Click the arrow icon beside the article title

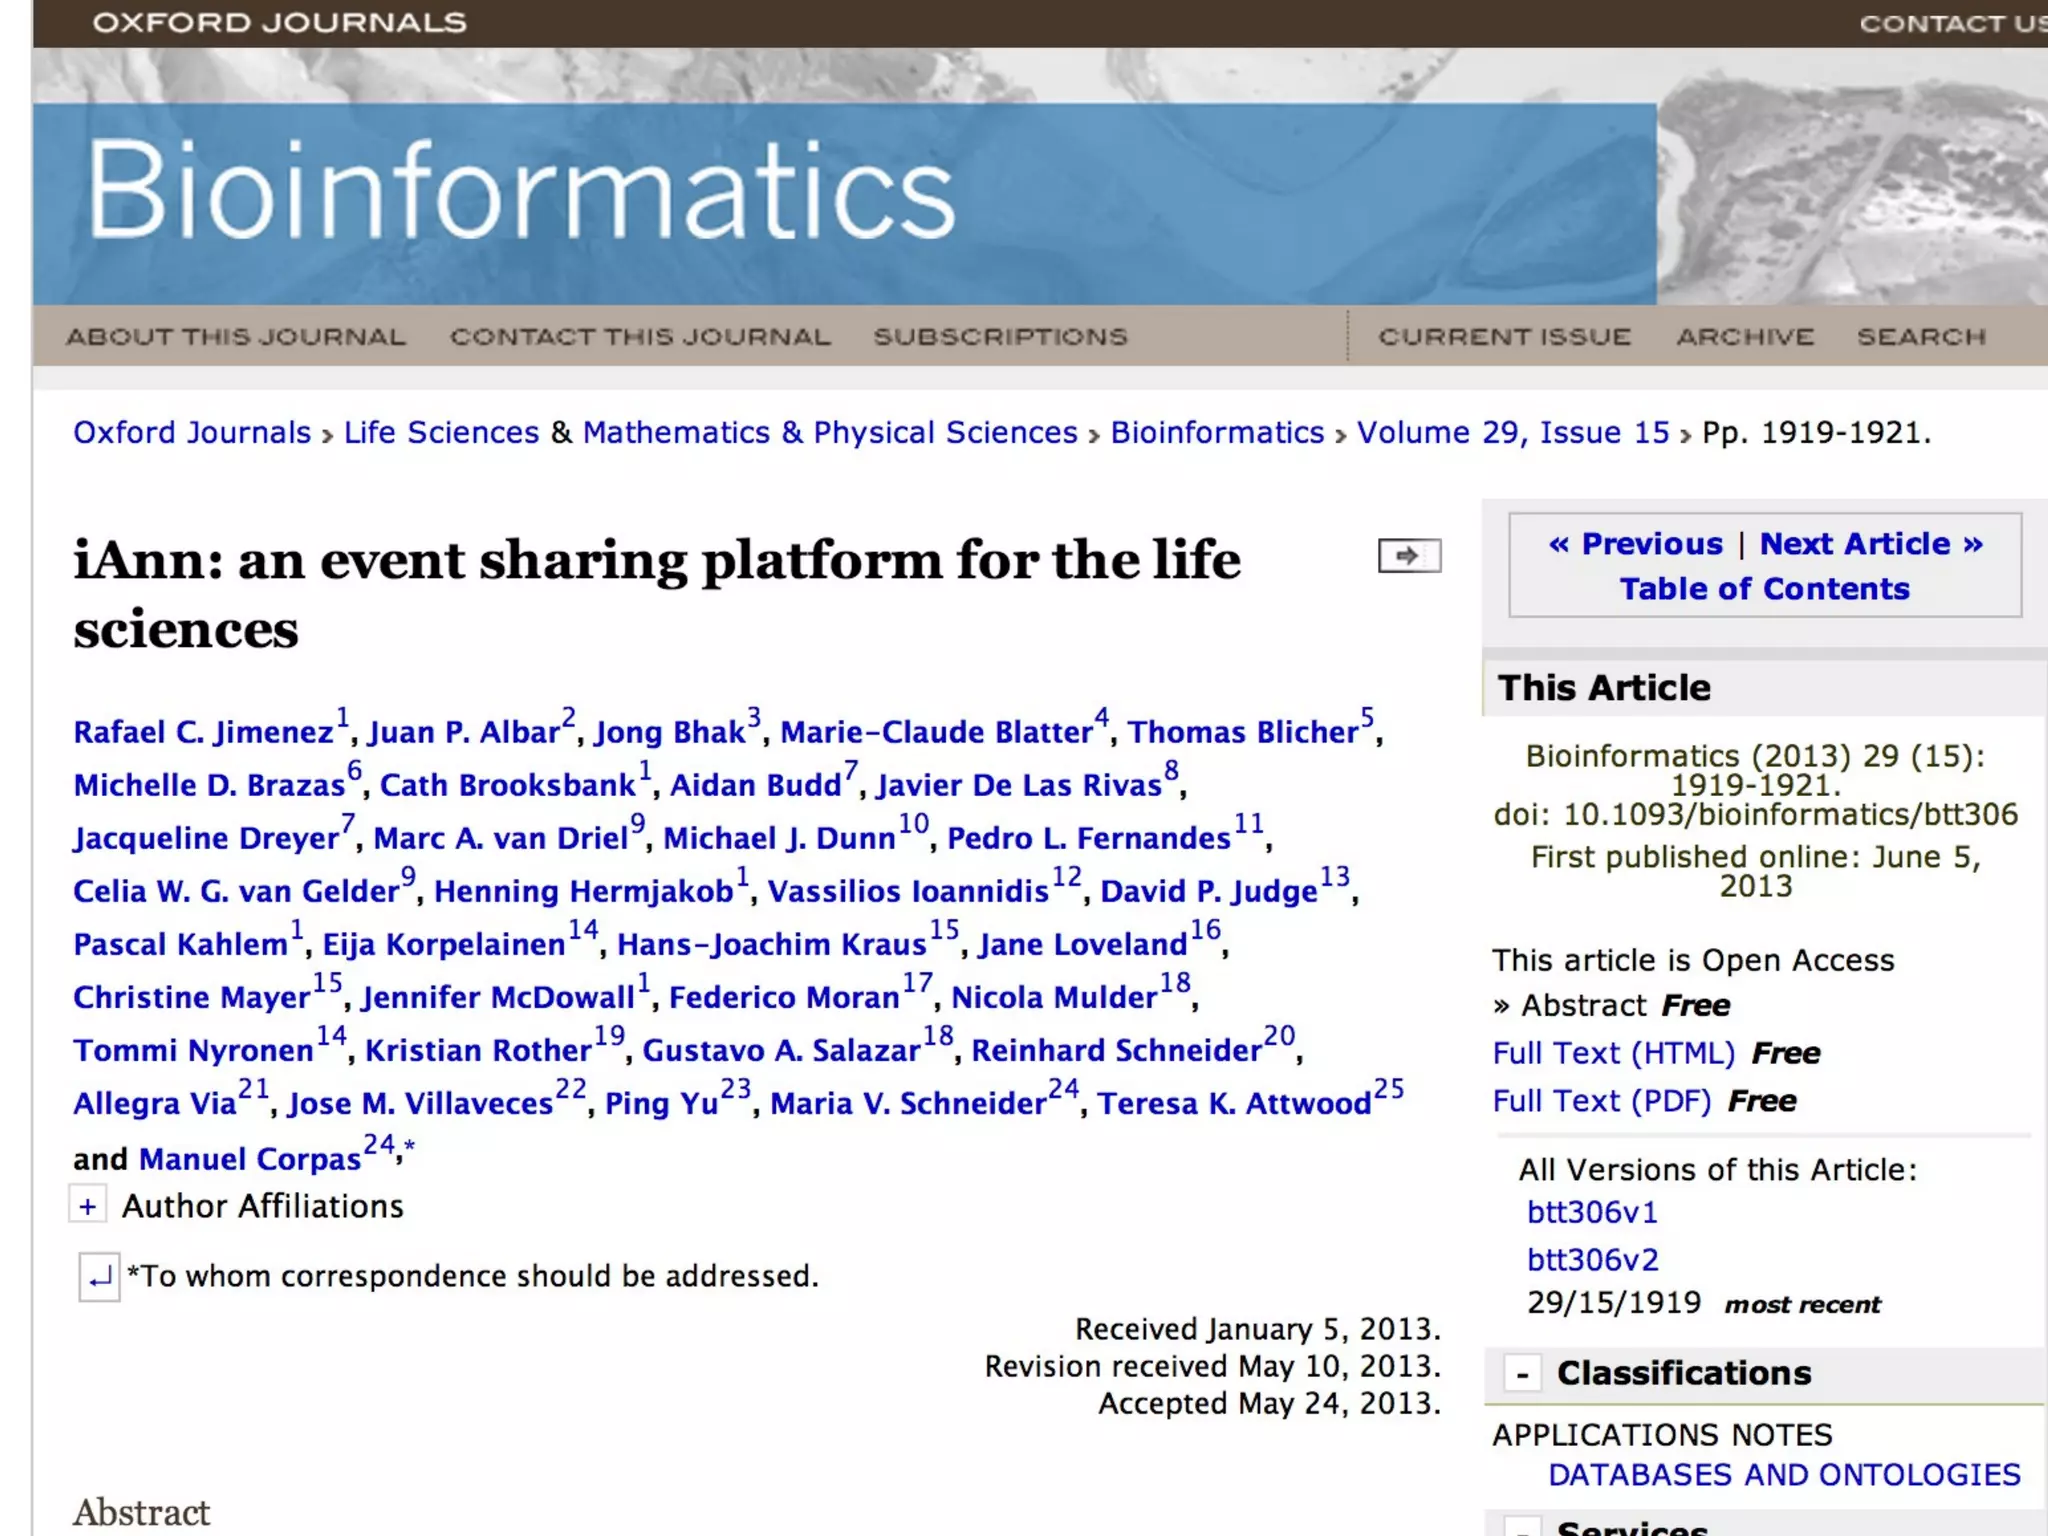(1409, 556)
